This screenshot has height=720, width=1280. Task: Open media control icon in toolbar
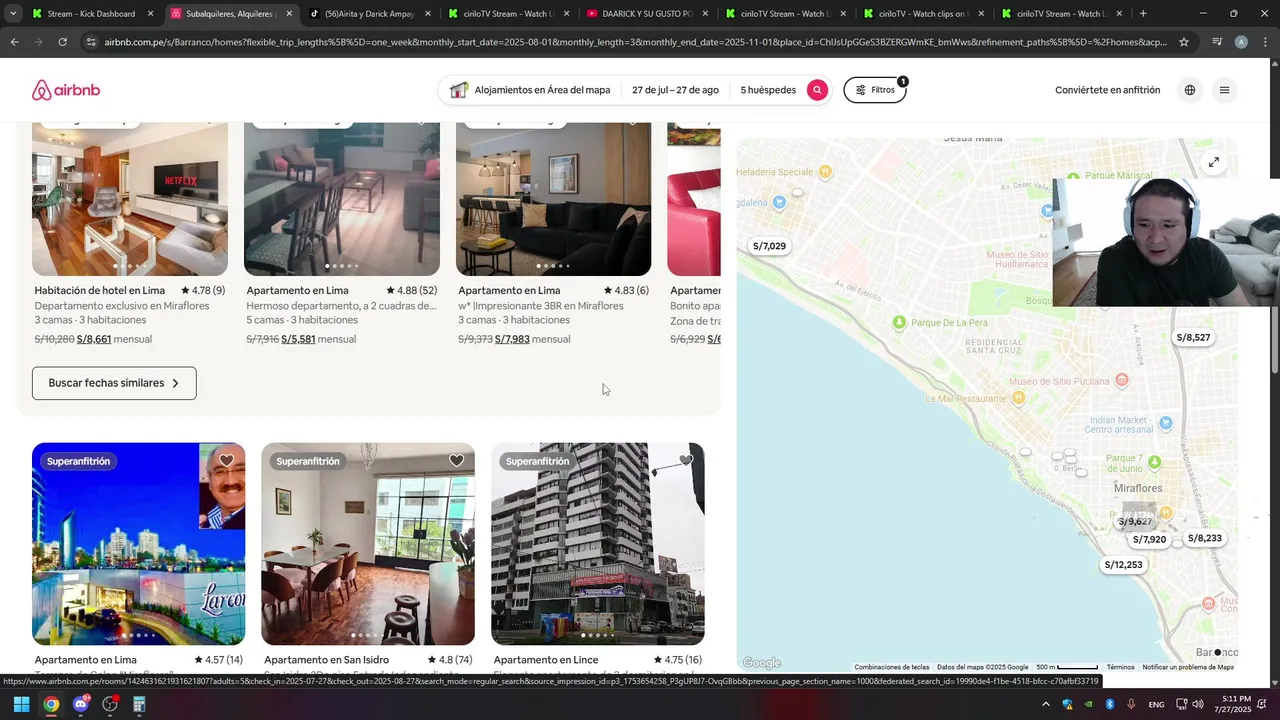tap(1217, 42)
